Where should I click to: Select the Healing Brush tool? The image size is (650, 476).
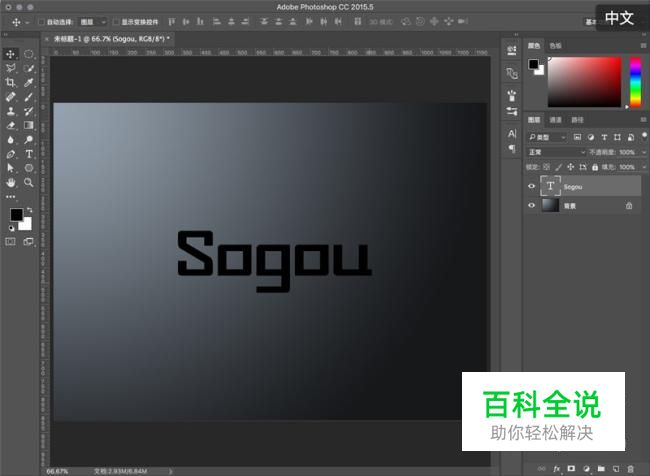10,97
